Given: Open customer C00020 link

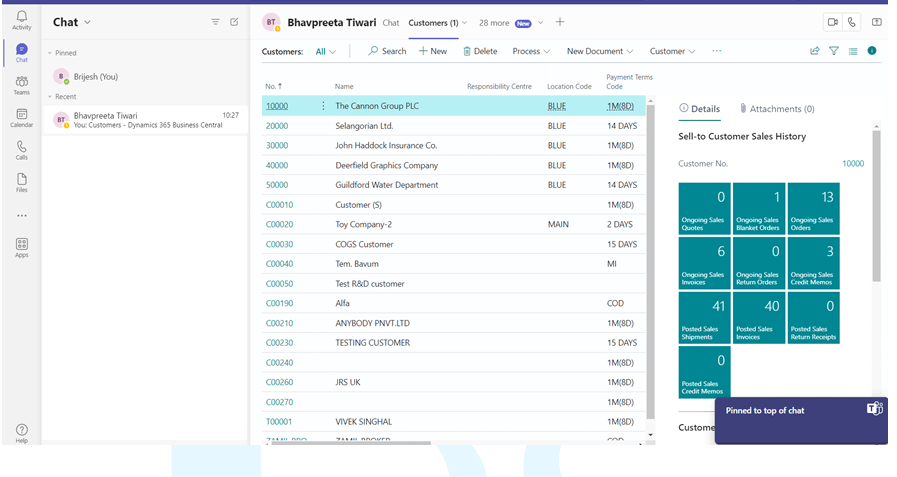Looking at the screenshot, I should coord(279,224).
